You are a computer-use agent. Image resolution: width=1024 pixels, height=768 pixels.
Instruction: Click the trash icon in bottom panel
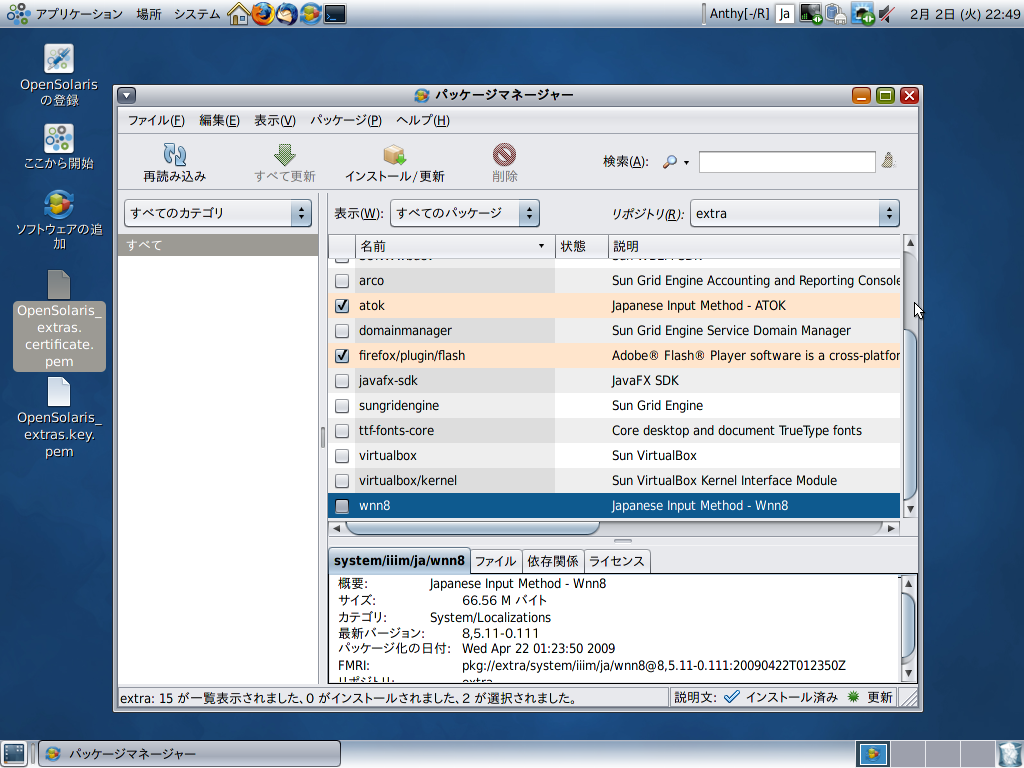tap(1010, 754)
